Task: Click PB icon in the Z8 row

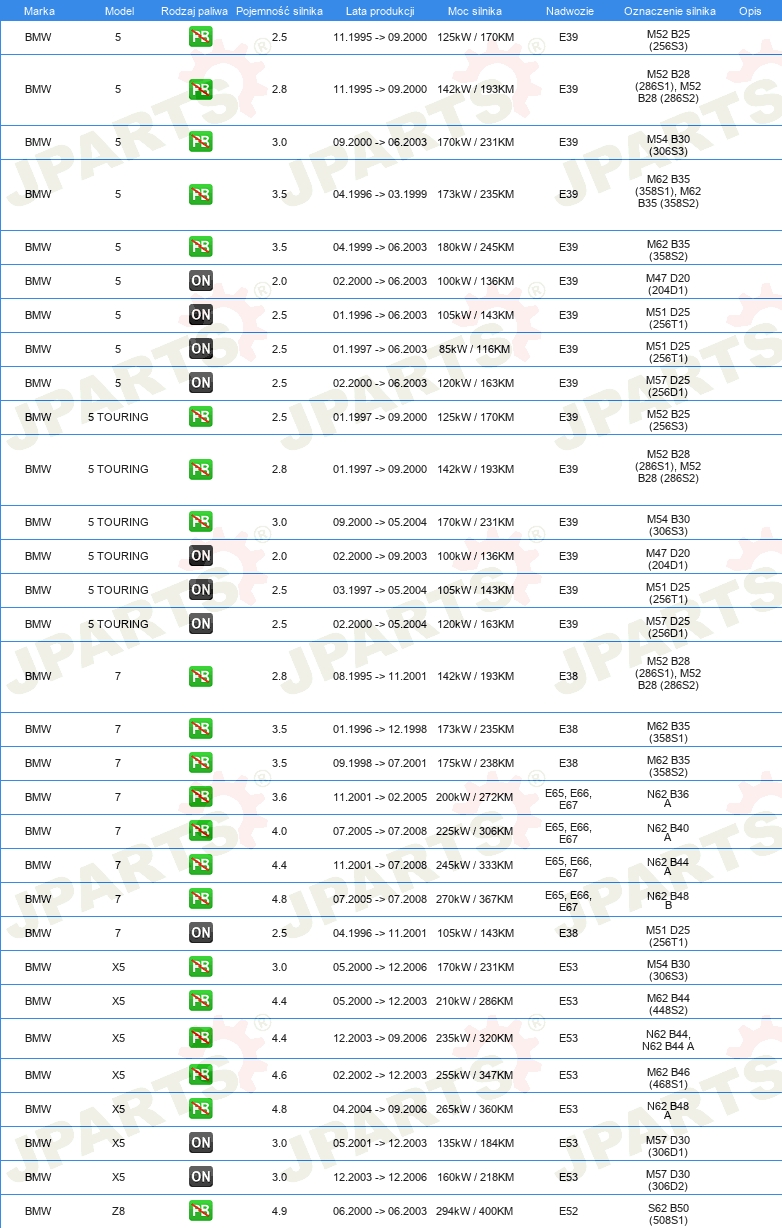Action: (x=201, y=1211)
